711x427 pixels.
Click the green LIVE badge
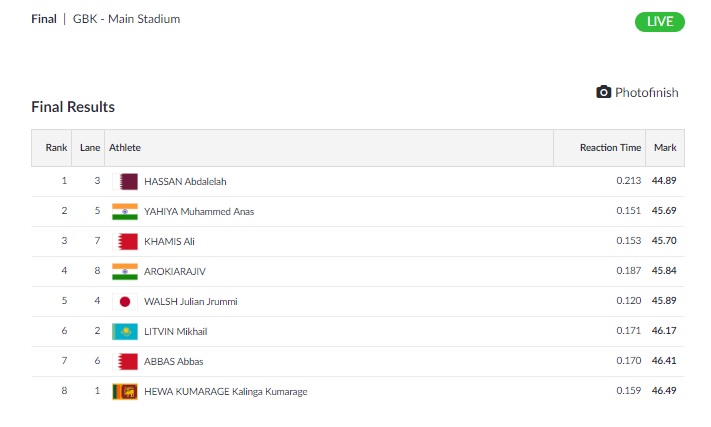coord(659,22)
